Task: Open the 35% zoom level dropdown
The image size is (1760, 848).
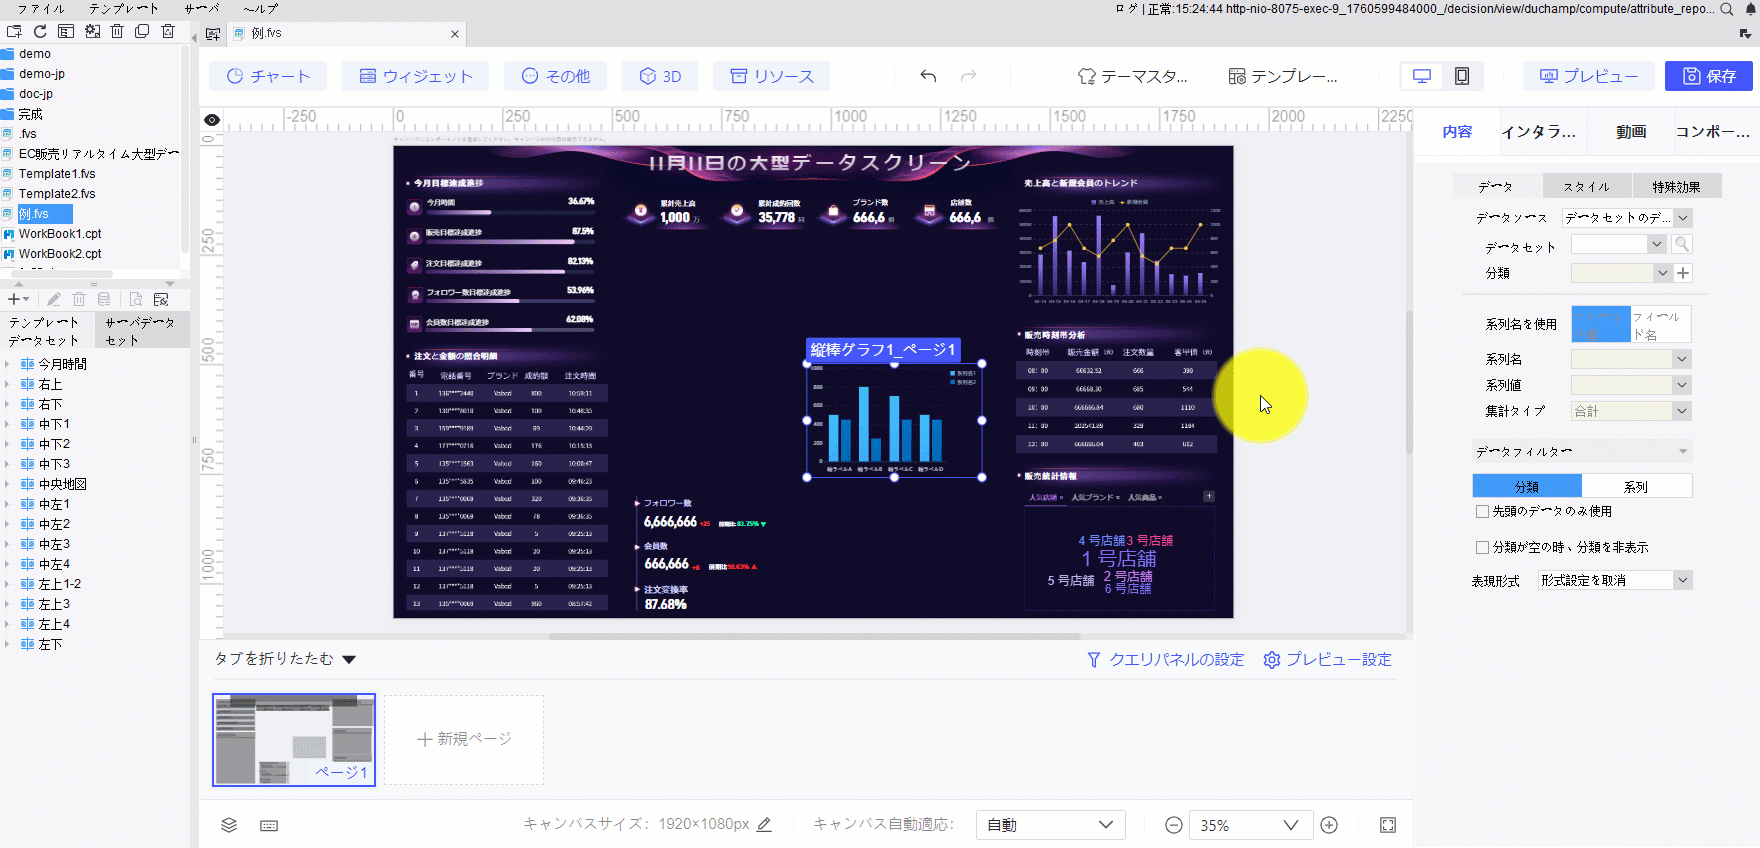Action: pos(1250,825)
